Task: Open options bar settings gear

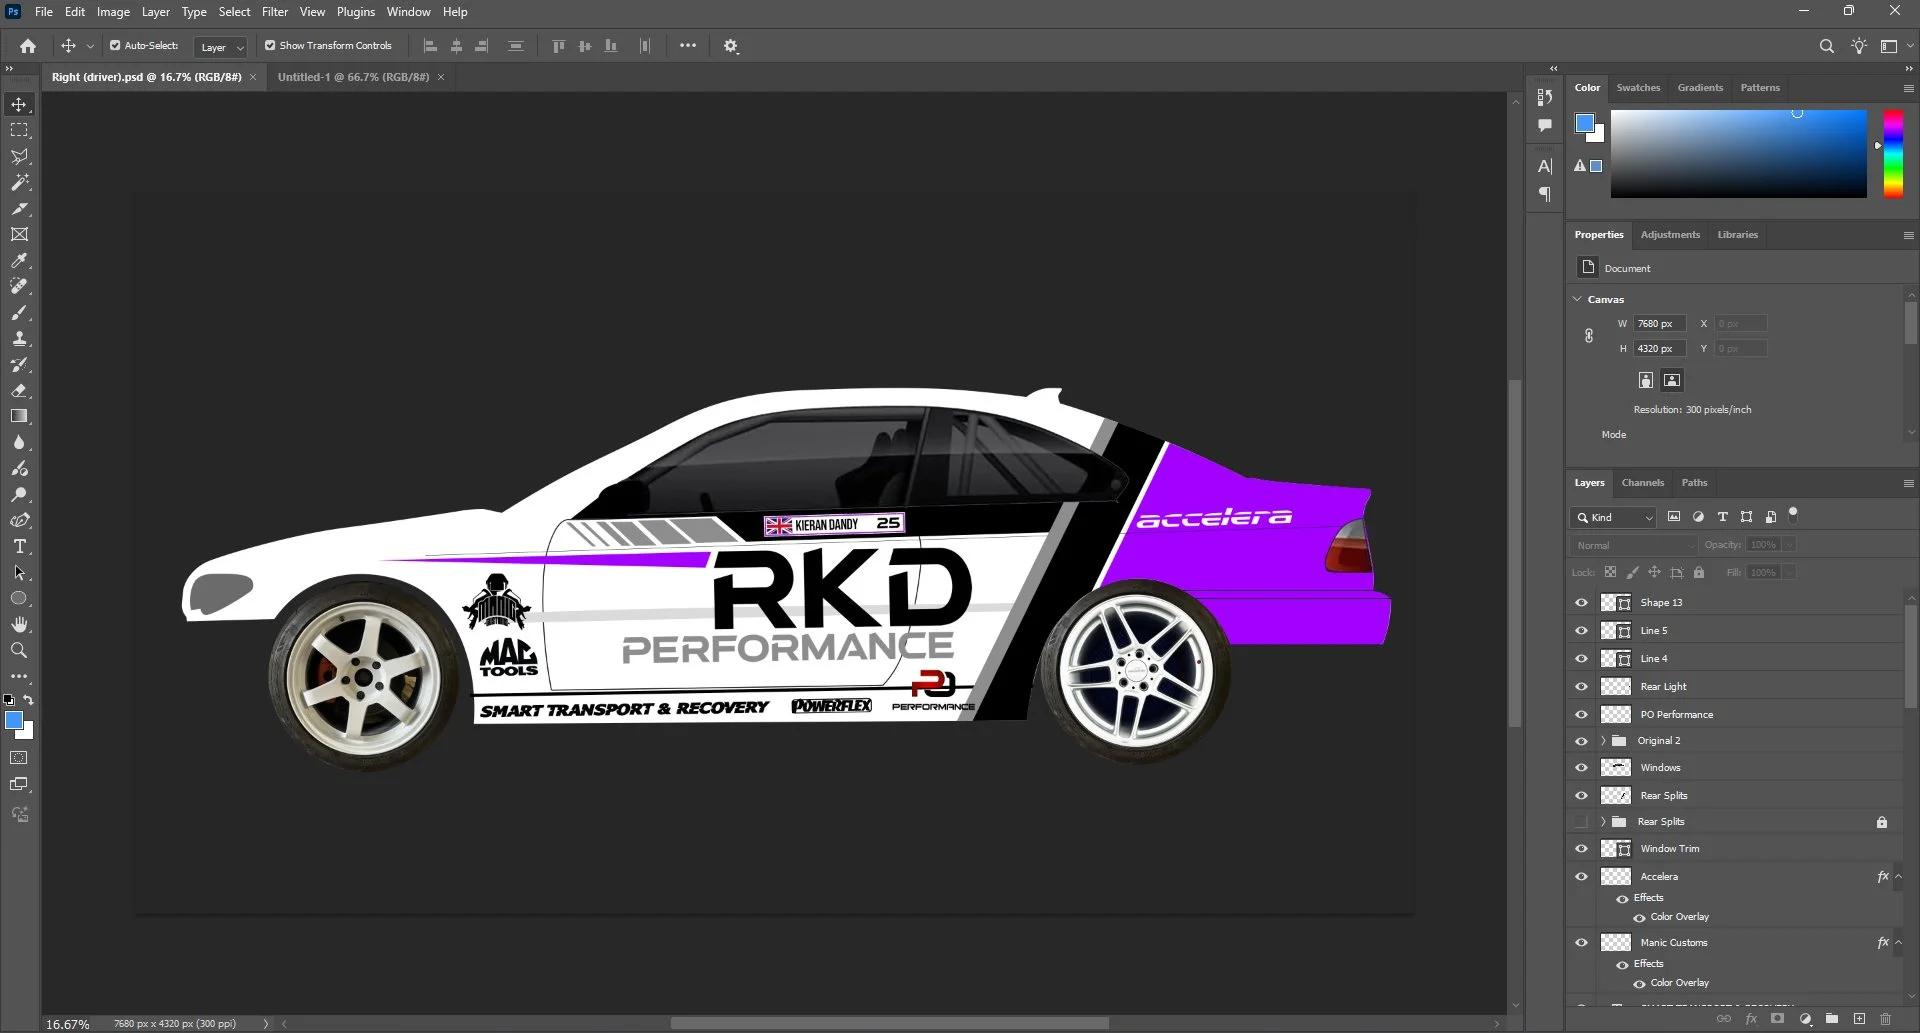Action: coord(731,46)
